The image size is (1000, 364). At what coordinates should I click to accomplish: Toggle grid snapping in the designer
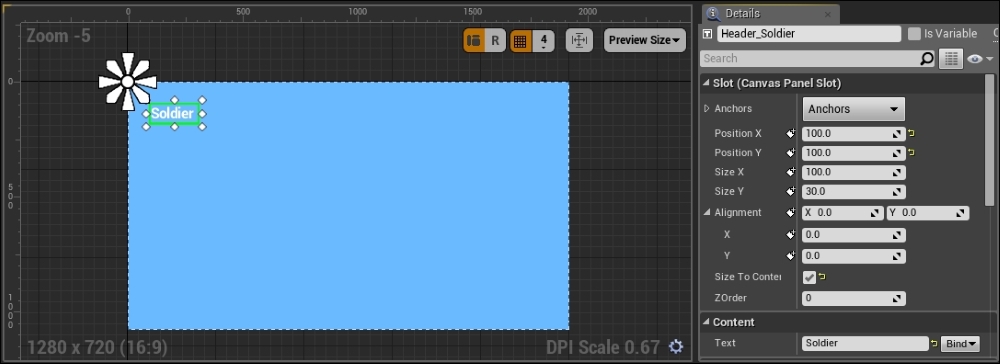coord(520,41)
